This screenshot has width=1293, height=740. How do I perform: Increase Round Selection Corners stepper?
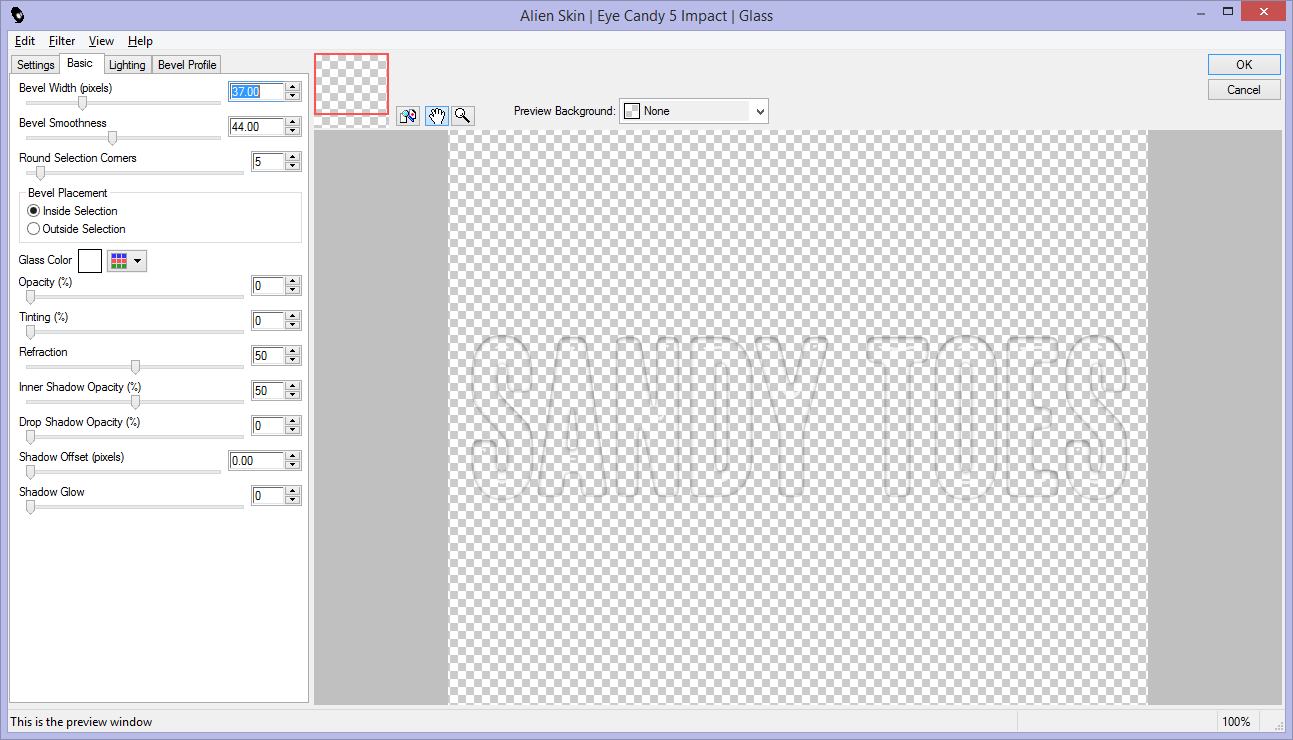coord(293,157)
